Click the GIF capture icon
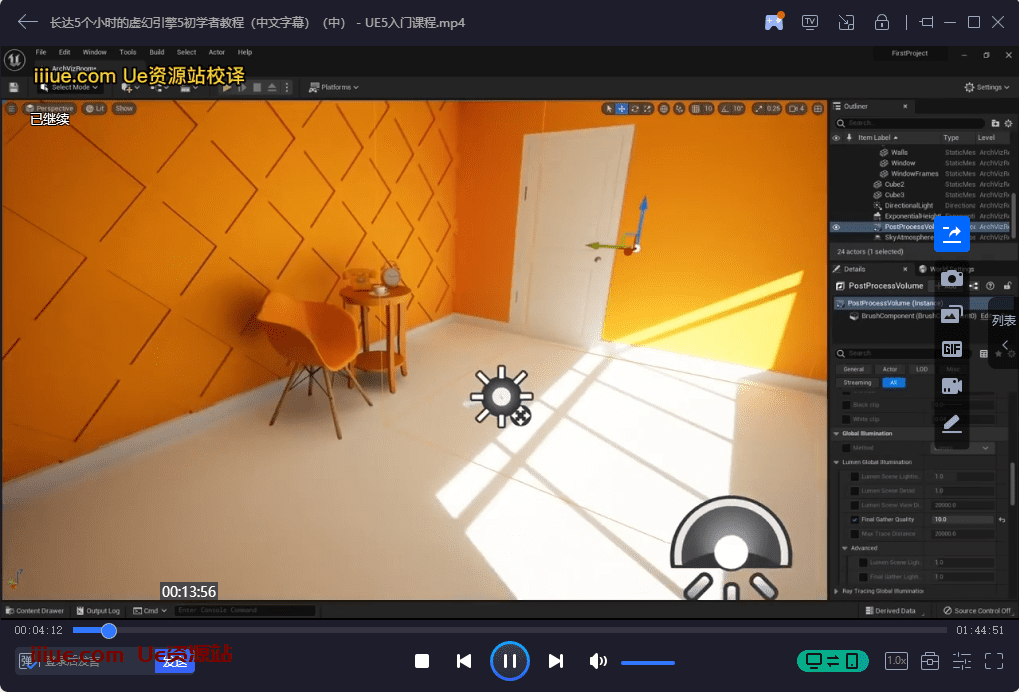Viewport: 1019px width, 692px height. tap(951, 349)
